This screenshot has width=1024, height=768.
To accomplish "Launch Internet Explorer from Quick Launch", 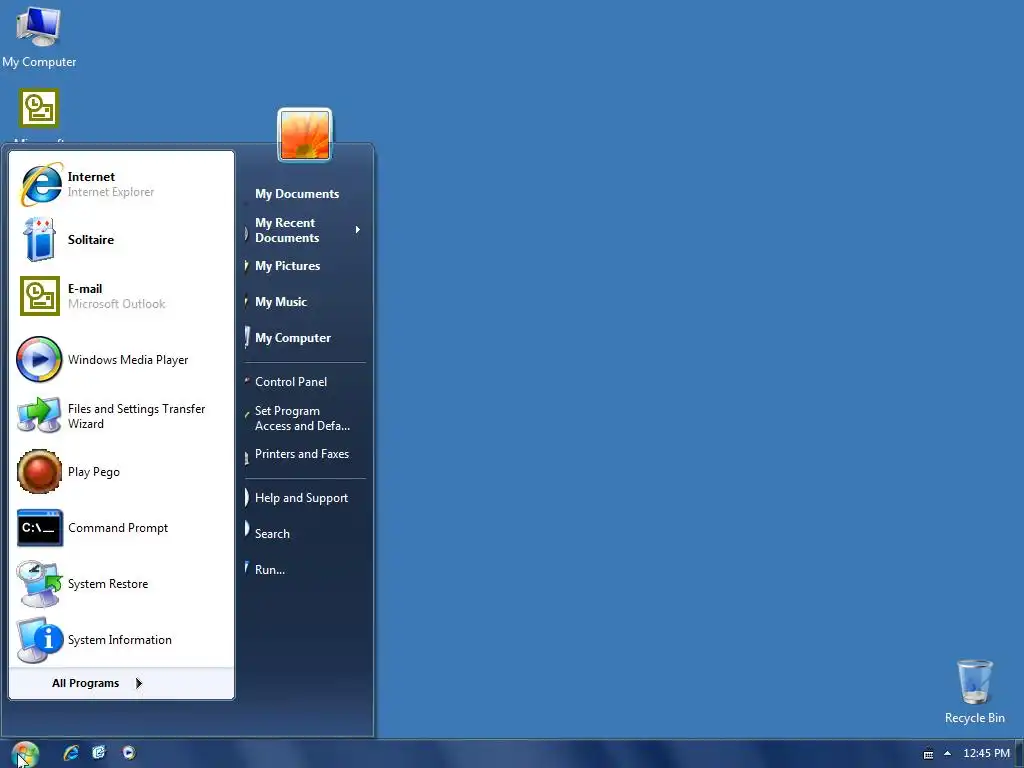I will [x=71, y=753].
